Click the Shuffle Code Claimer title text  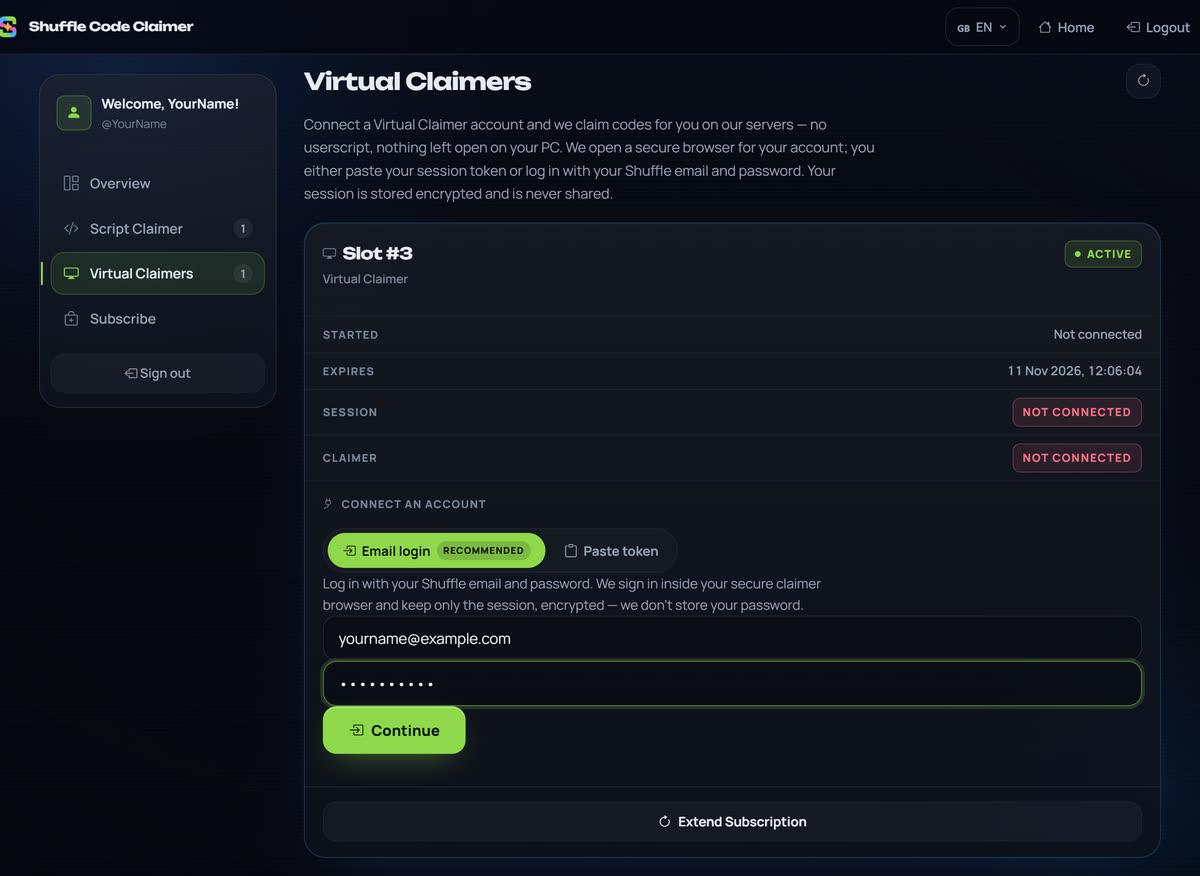pyautogui.click(x=111, y=26)
